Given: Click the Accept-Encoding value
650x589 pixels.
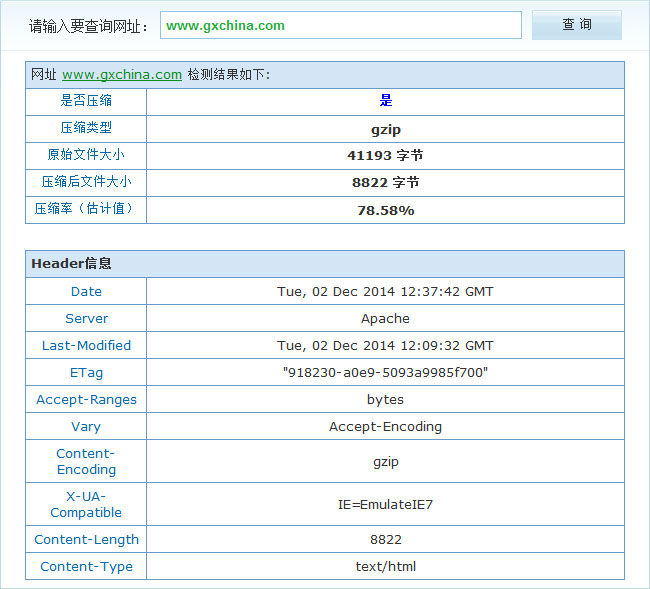Looking at the screenshot, I should click(x=386, y=427).
